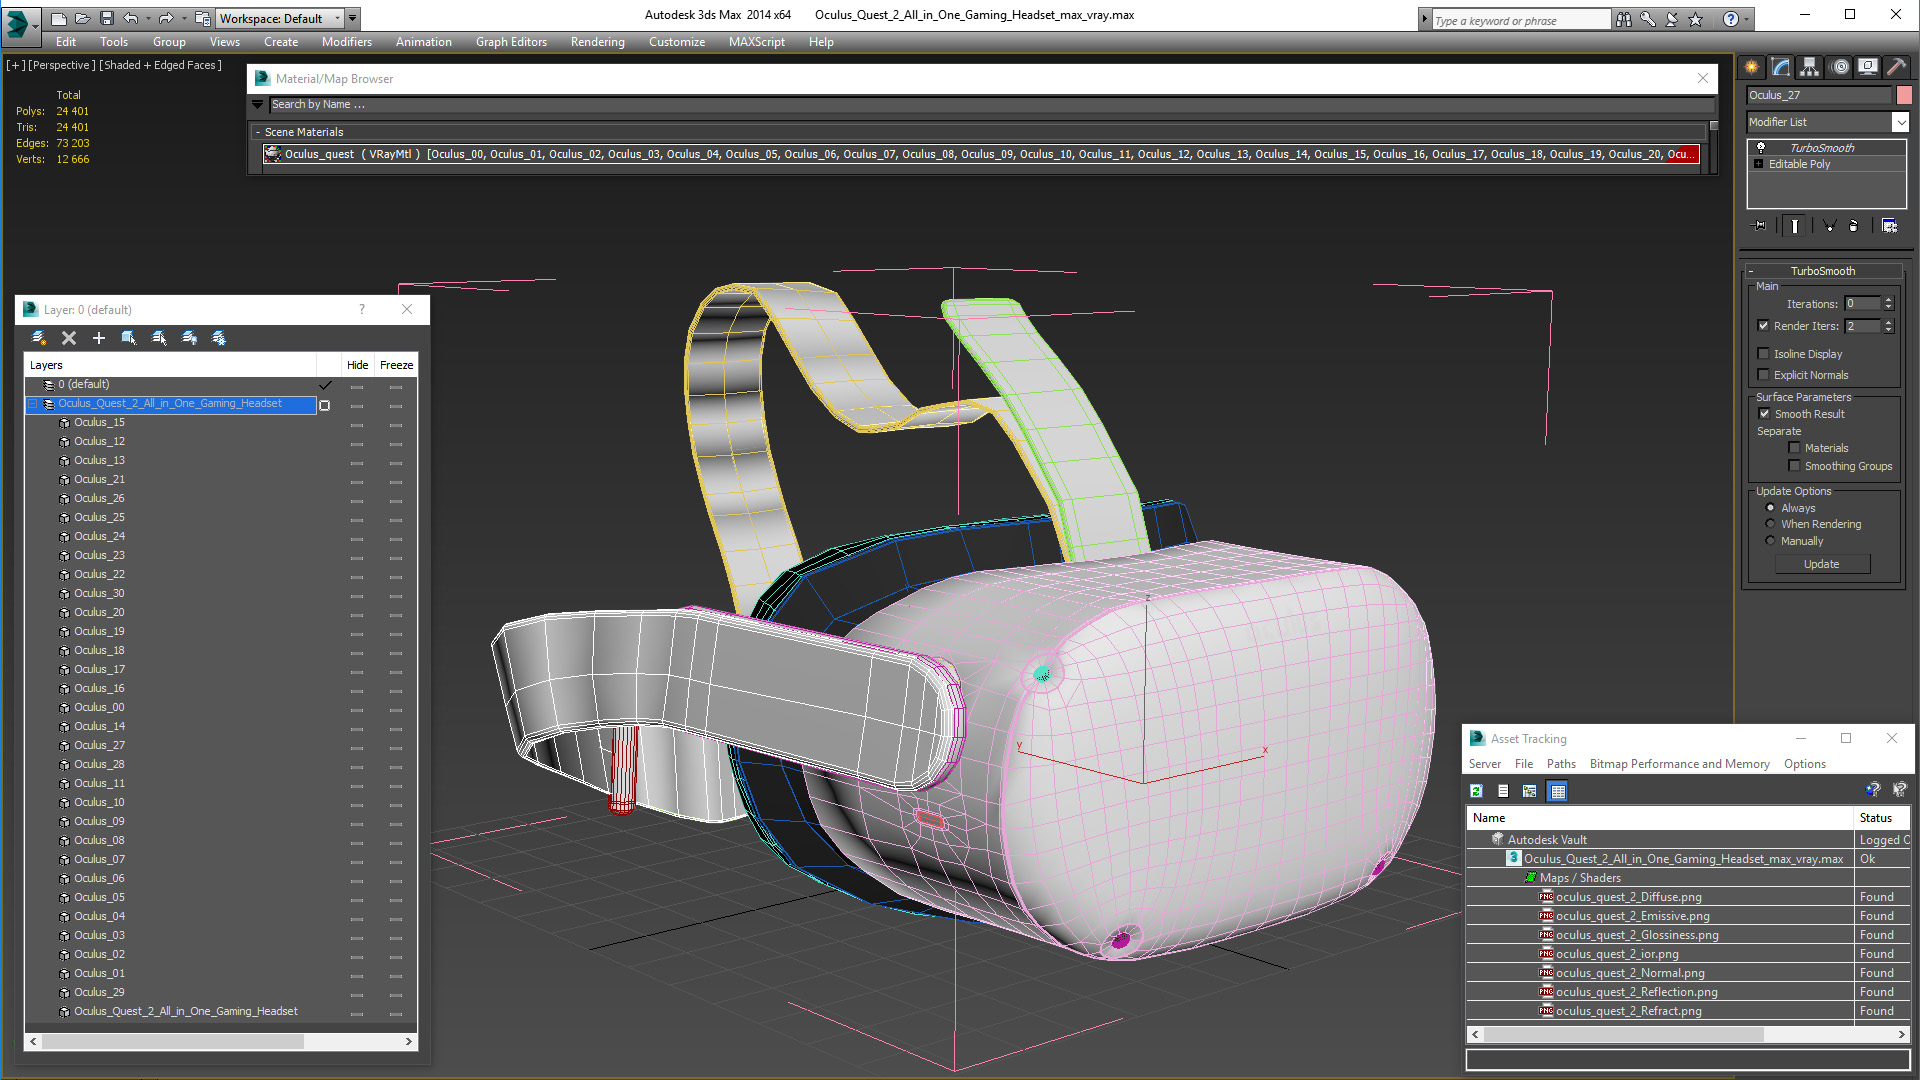Screen dimensions: 1920x1080
Task: Select Manually update option
Action: pos(1770,541)
